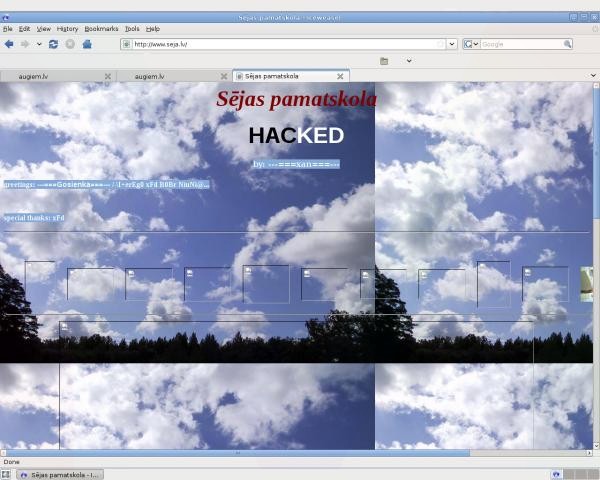Click the Forward navigation arrow
Viewport: 600px width, 480px height.
tap(25, 44)
